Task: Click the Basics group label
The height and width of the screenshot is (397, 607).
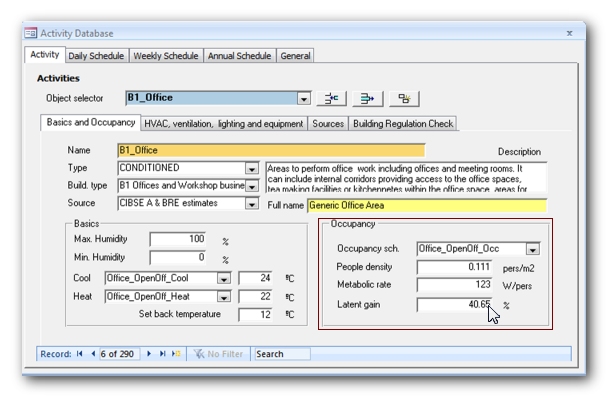Action: click(86, 224)
